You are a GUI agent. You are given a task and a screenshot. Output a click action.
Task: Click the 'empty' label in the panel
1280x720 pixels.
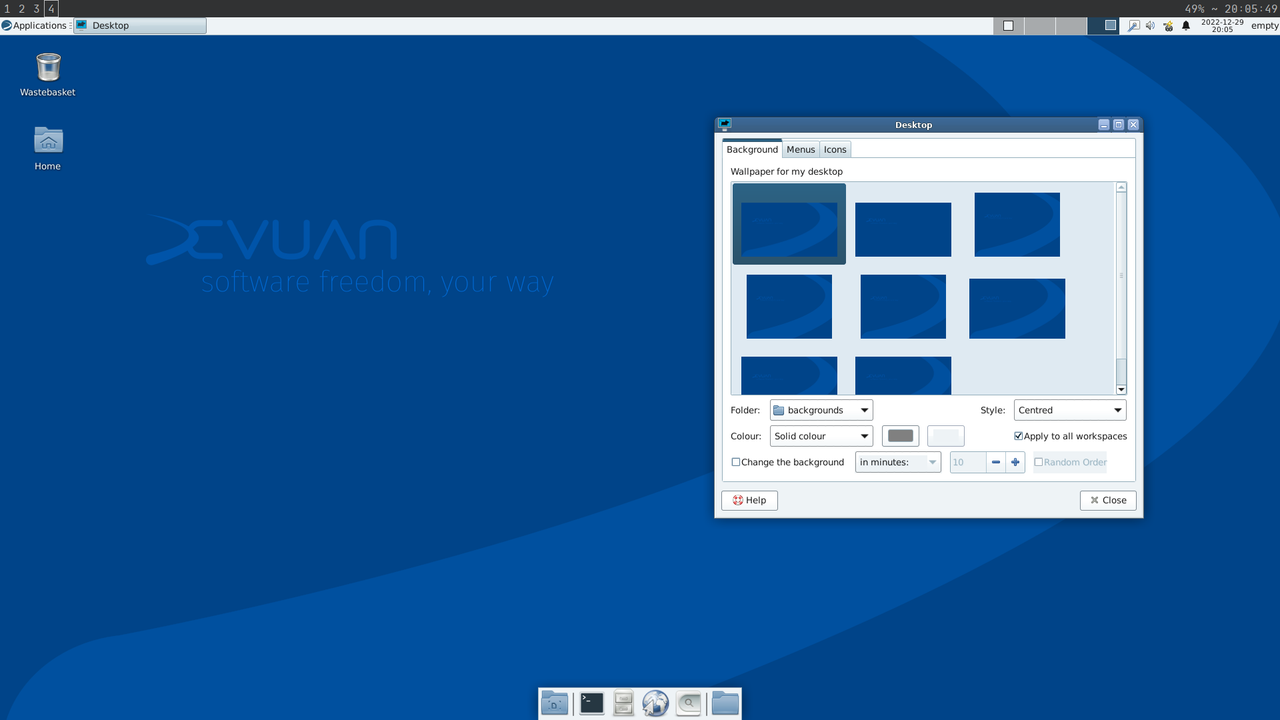(1264, 26)
